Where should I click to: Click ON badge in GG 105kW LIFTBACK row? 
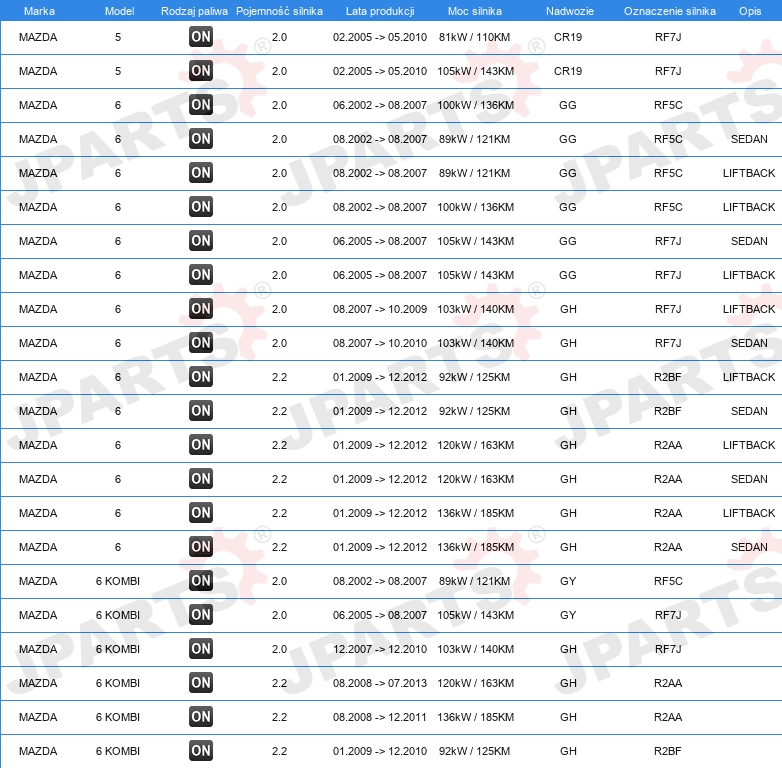click(x=201, y=275)
